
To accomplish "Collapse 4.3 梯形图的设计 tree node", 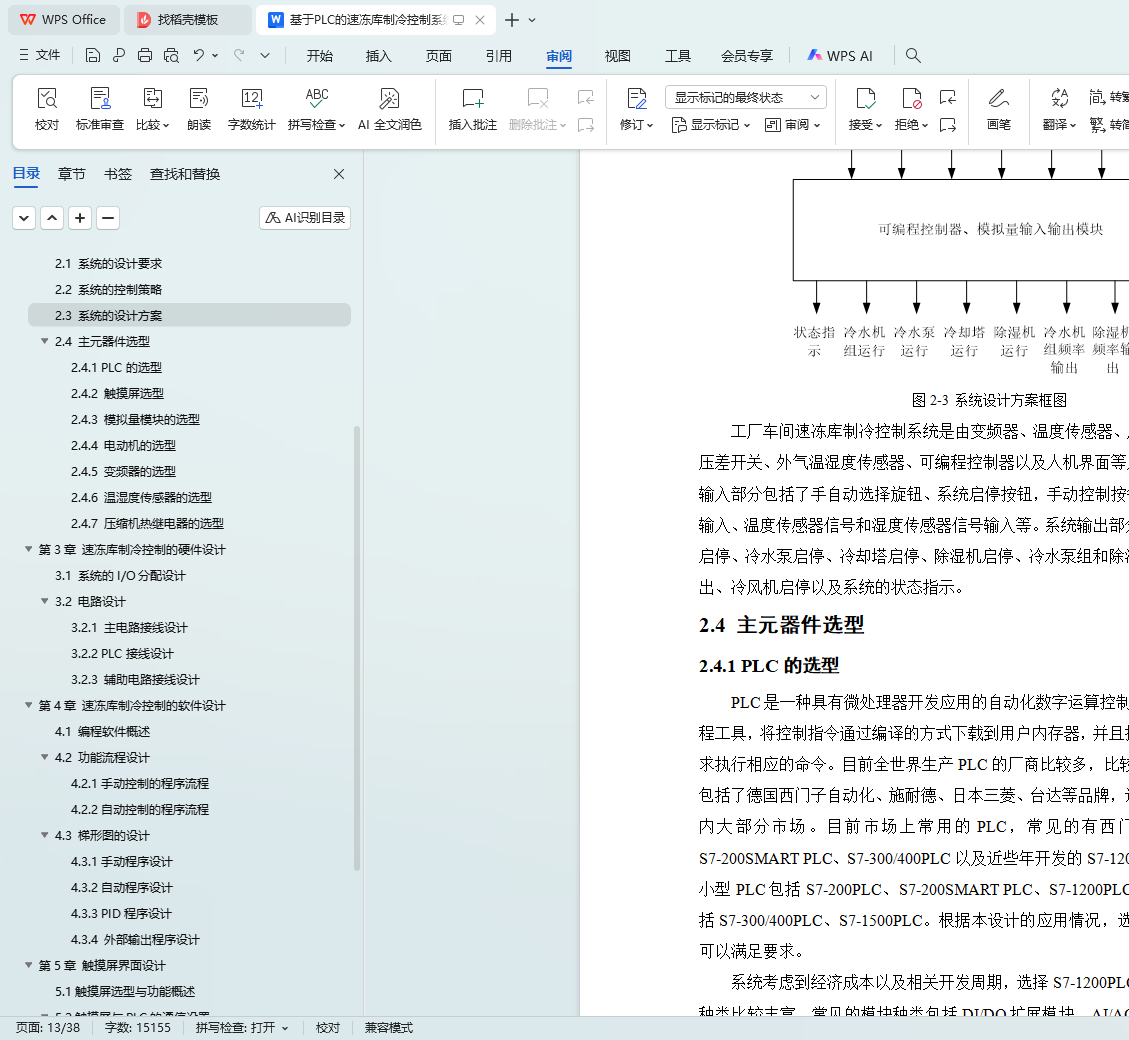I will coord(45,835).
